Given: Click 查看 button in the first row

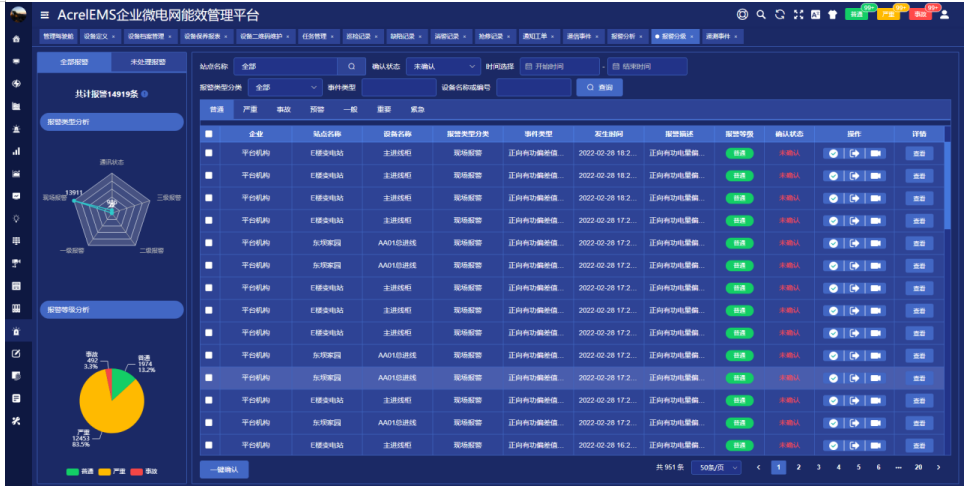Looking at the screenshot, I should 919,153.
